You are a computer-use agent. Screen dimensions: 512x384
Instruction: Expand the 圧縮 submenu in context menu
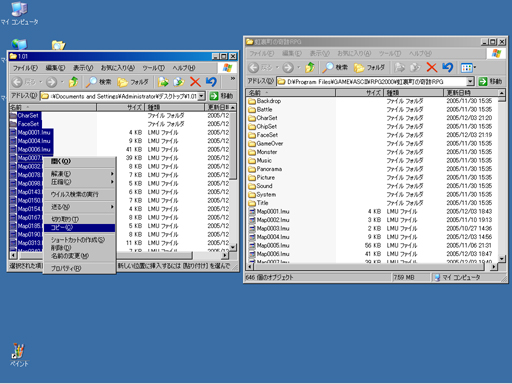pos(80,182)
